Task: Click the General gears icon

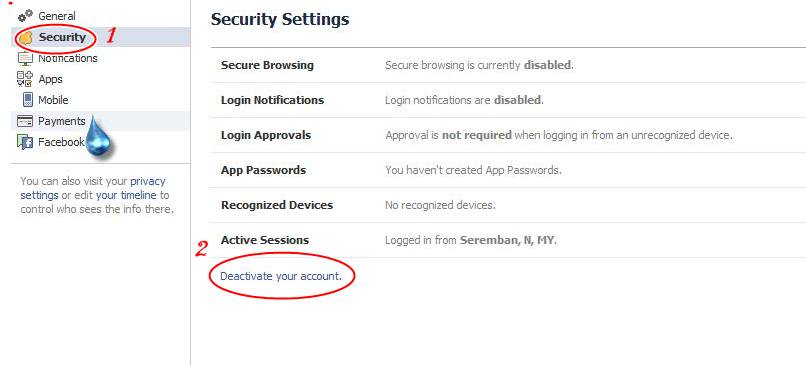Action: (25, 16)
